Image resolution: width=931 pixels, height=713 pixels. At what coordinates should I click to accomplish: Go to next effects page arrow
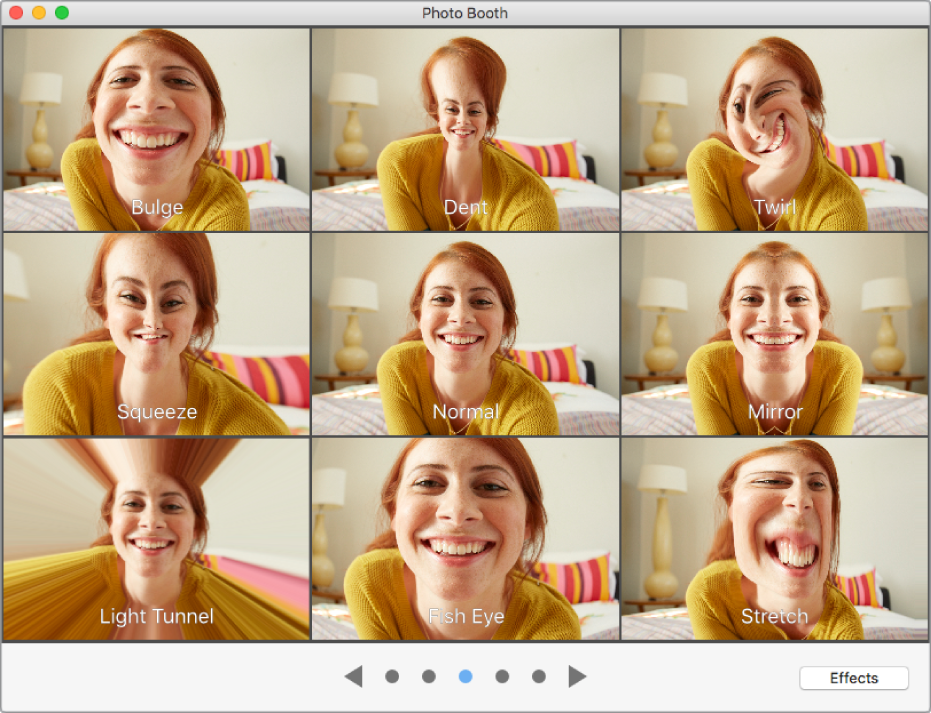[577, 677]
